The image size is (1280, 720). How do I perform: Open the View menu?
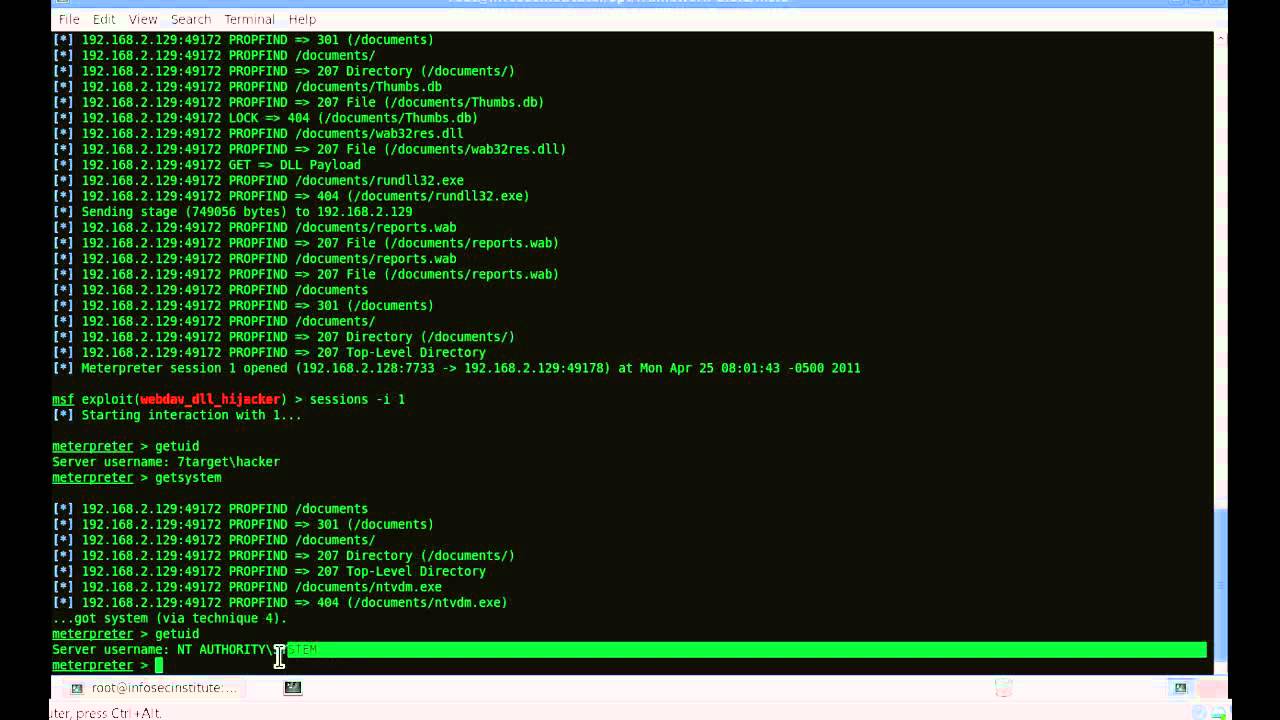(143, 19)
